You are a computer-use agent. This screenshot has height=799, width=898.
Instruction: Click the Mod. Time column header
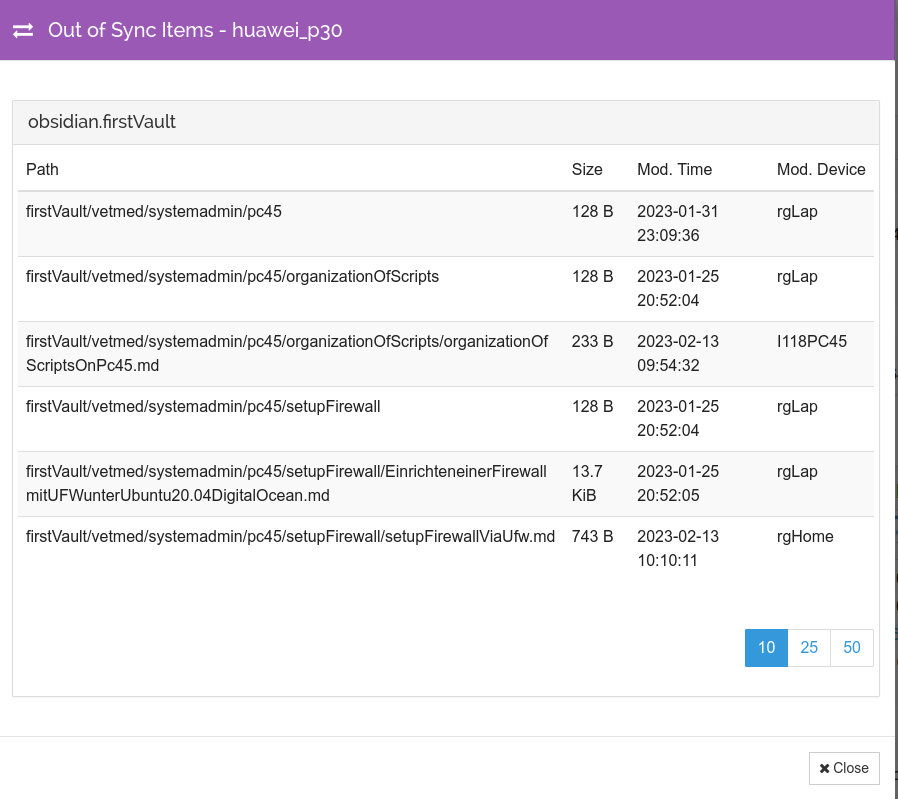675,170
